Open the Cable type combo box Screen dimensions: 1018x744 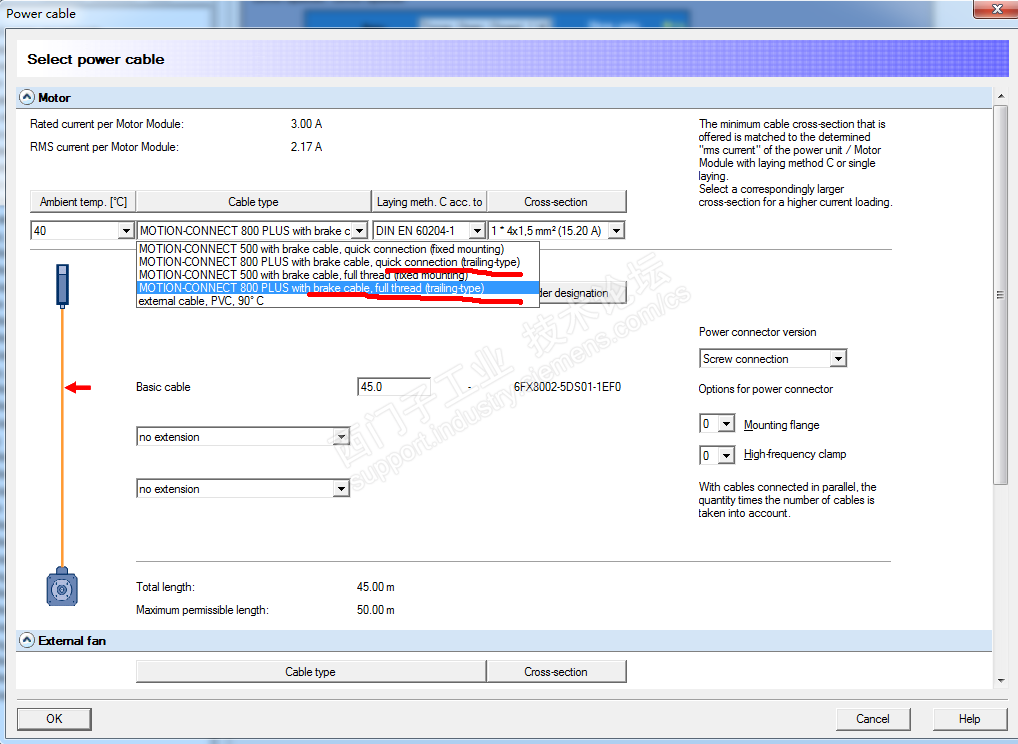tap(360, 230)
